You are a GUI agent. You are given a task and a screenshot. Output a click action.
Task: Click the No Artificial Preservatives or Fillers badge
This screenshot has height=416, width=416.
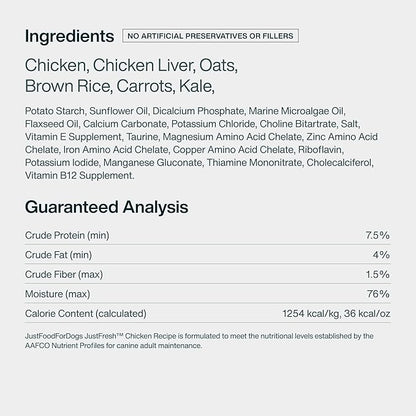pos(210,36)
